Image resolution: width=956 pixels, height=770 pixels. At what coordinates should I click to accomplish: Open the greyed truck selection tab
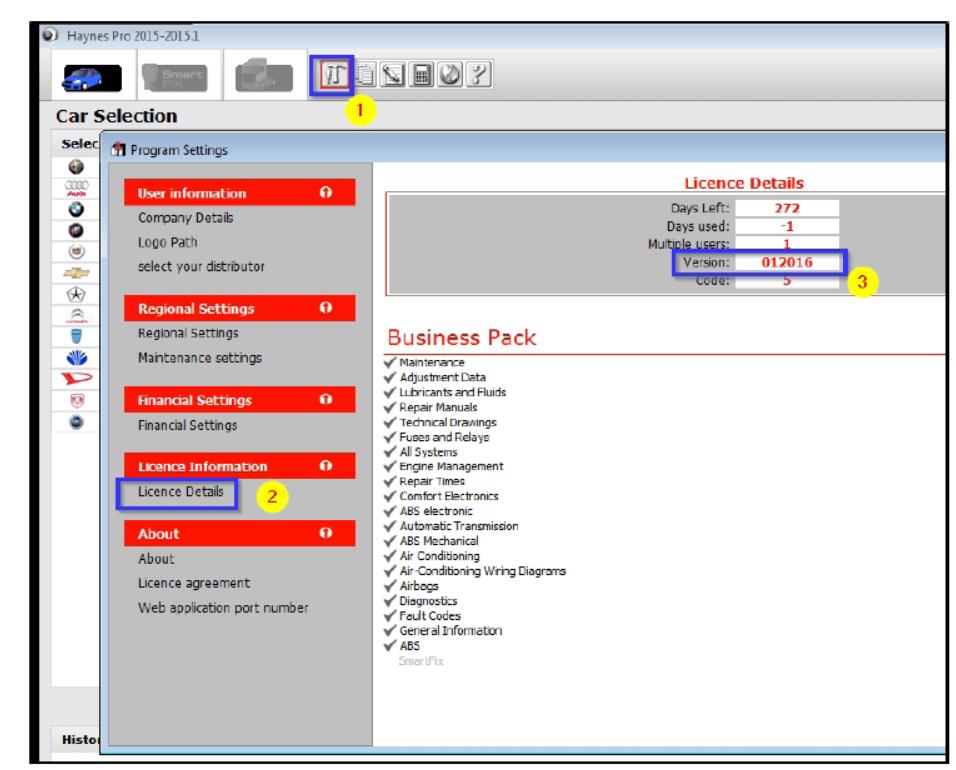(x=264, y=76)
